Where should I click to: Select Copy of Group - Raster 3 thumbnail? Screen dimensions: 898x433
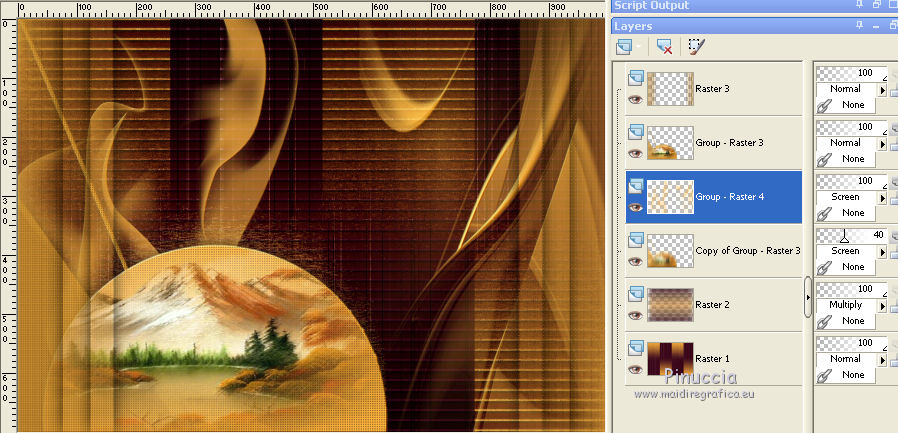click(x=670, y=251)
